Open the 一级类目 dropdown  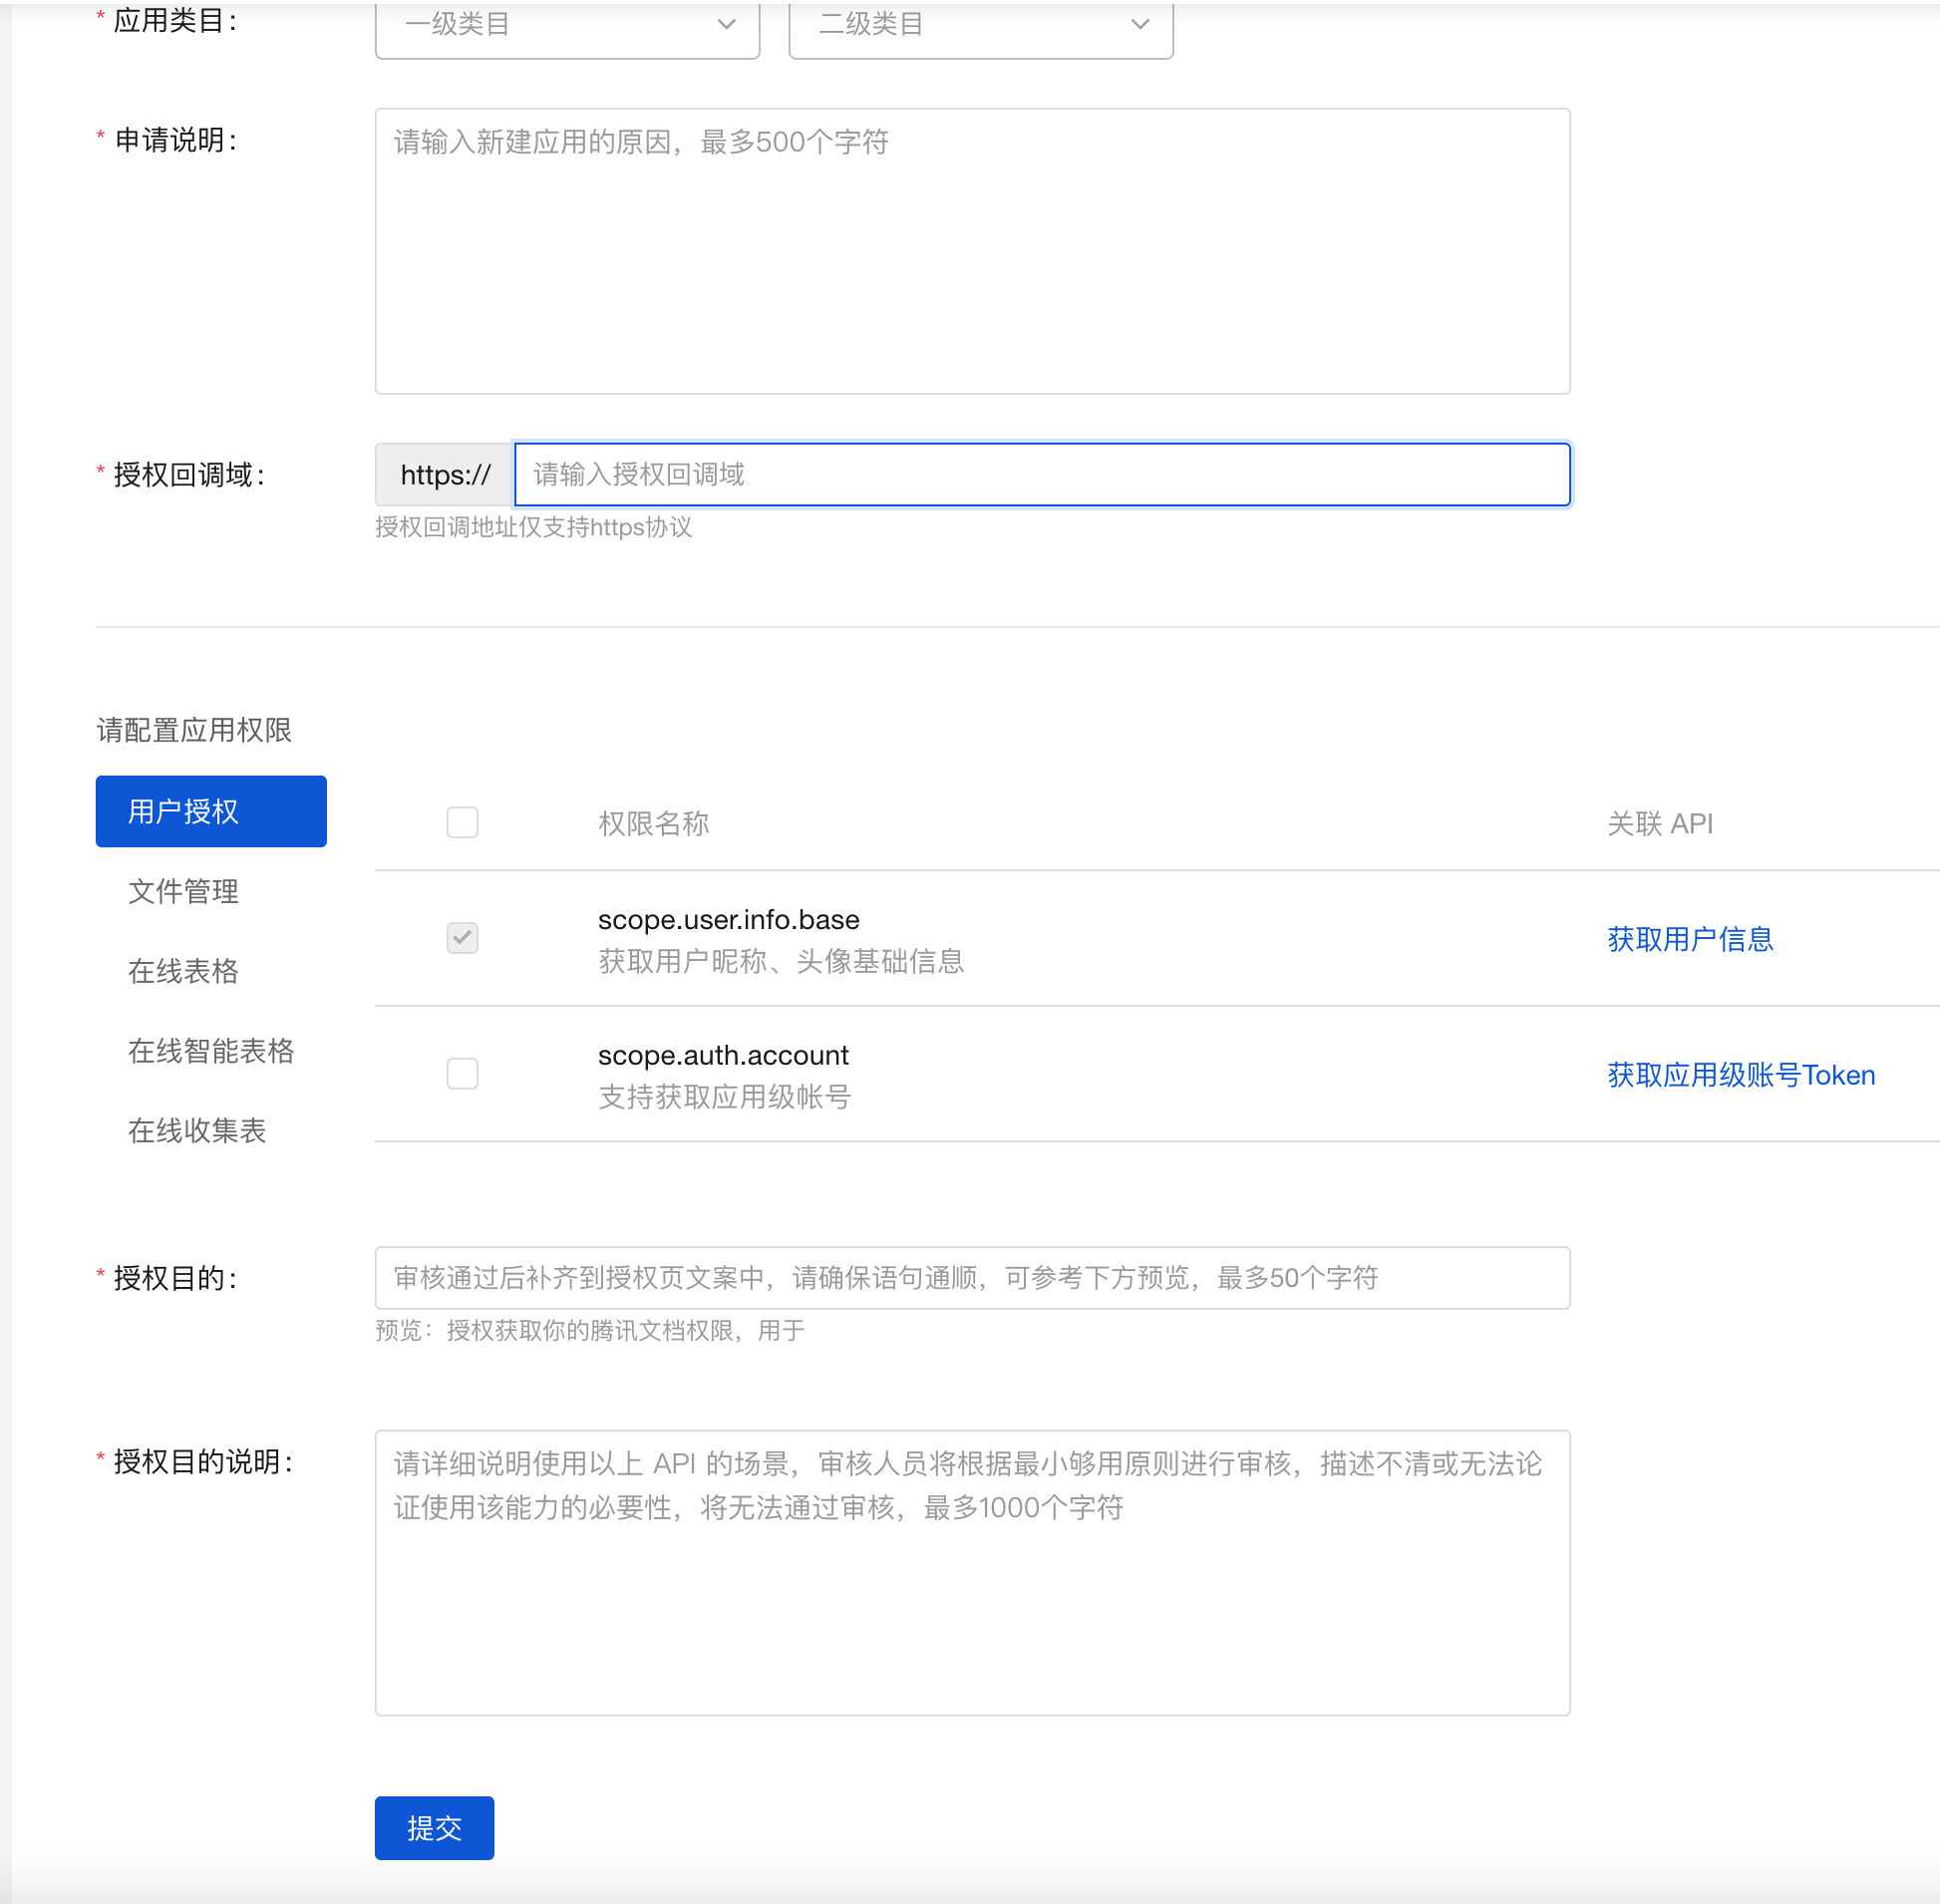click(x=566, y=25)
